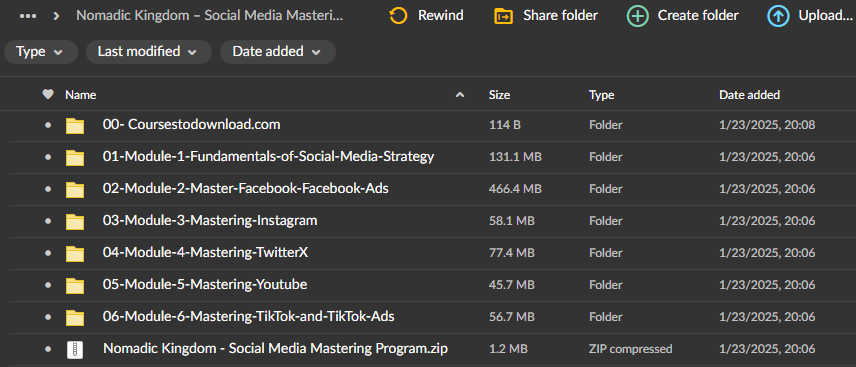
Task: Click the Share folder icon
Action: [503, 16]
